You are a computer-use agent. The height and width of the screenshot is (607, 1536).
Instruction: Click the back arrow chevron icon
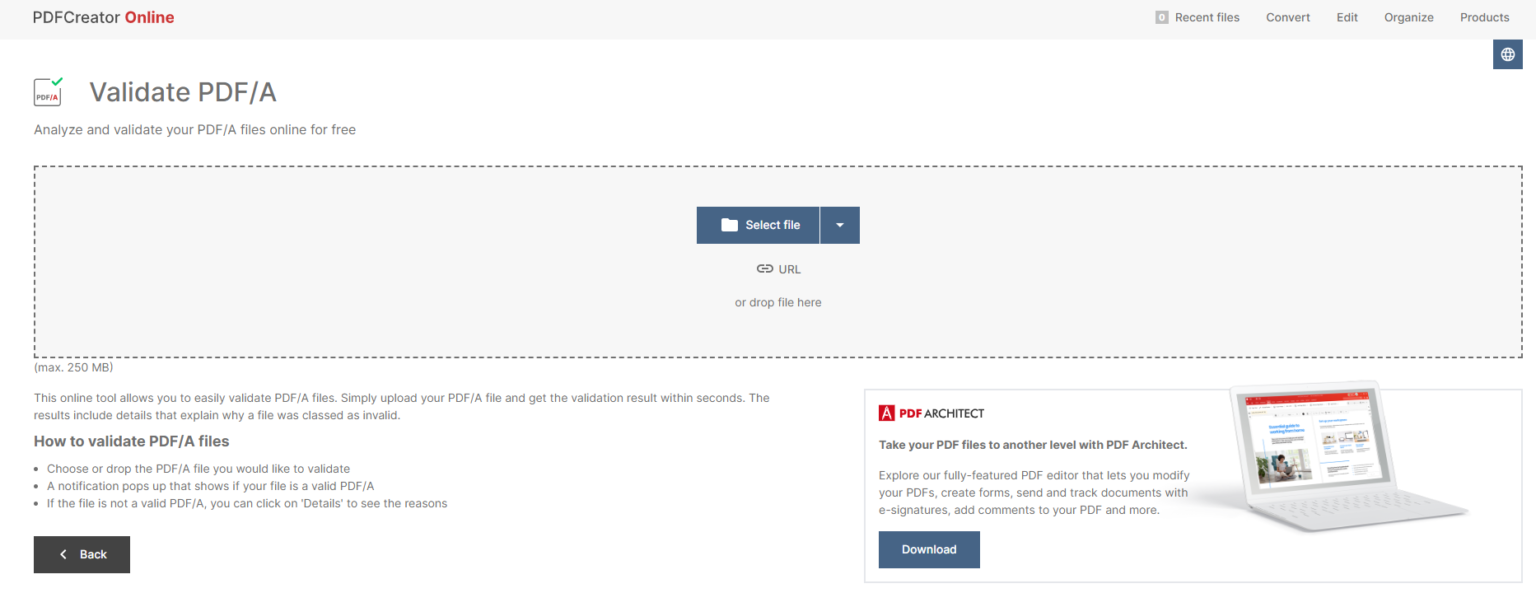[x=62, y=554]
